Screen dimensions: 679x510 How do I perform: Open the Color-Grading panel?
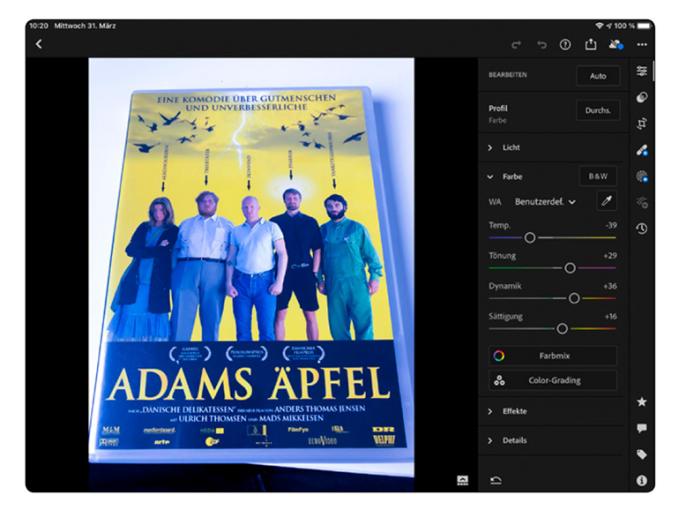point(553,381)
